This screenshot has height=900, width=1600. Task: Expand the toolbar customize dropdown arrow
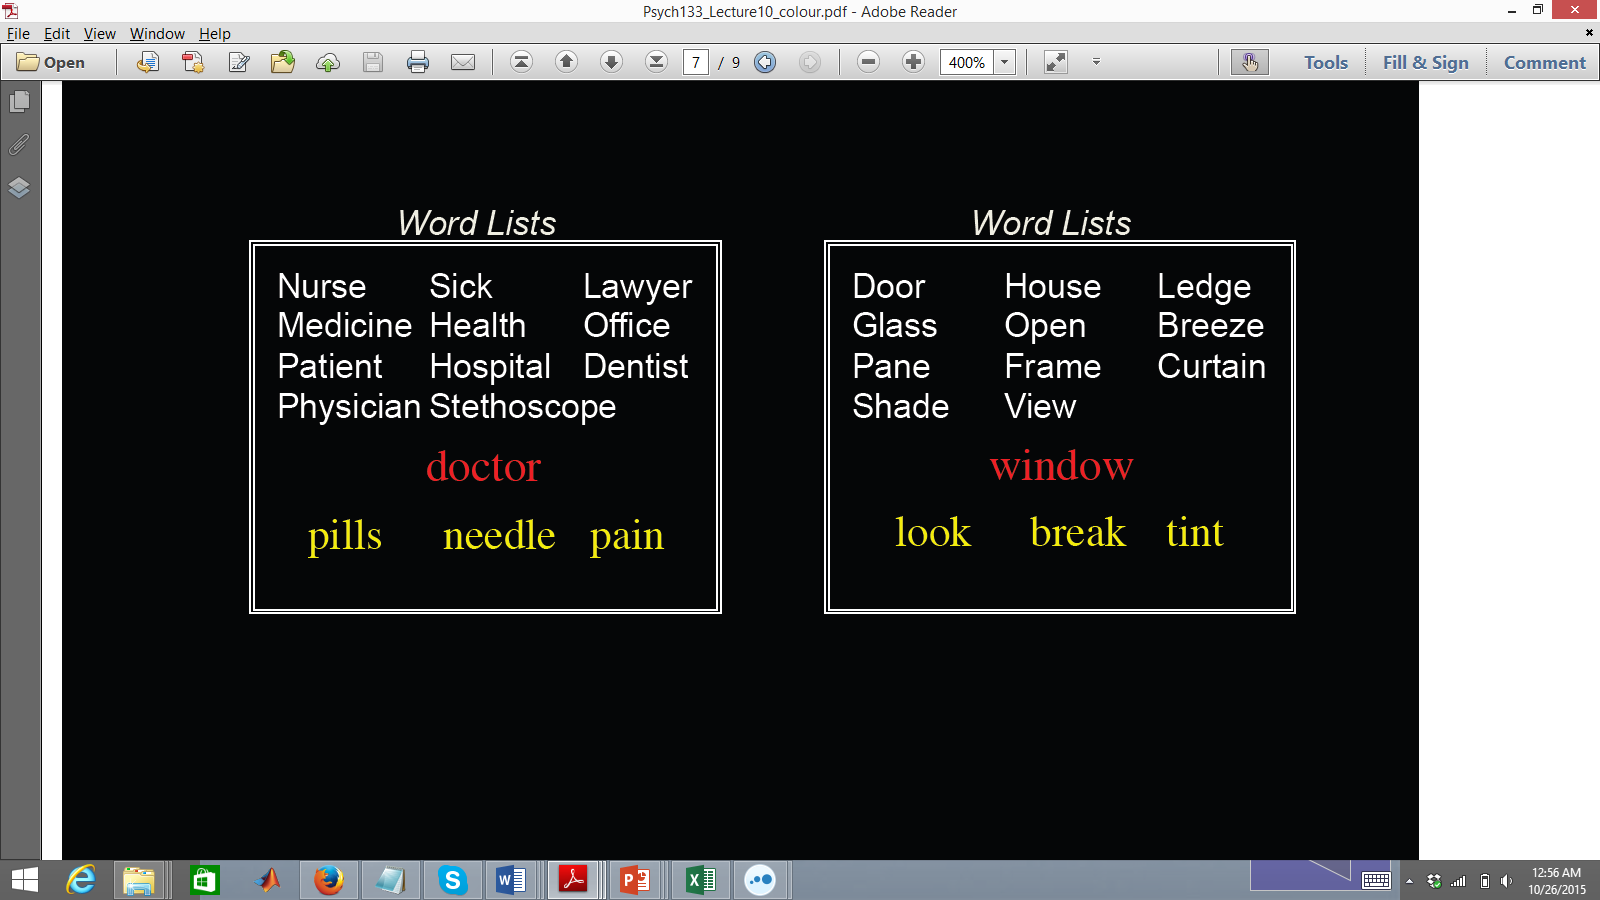pos(1096,62)
